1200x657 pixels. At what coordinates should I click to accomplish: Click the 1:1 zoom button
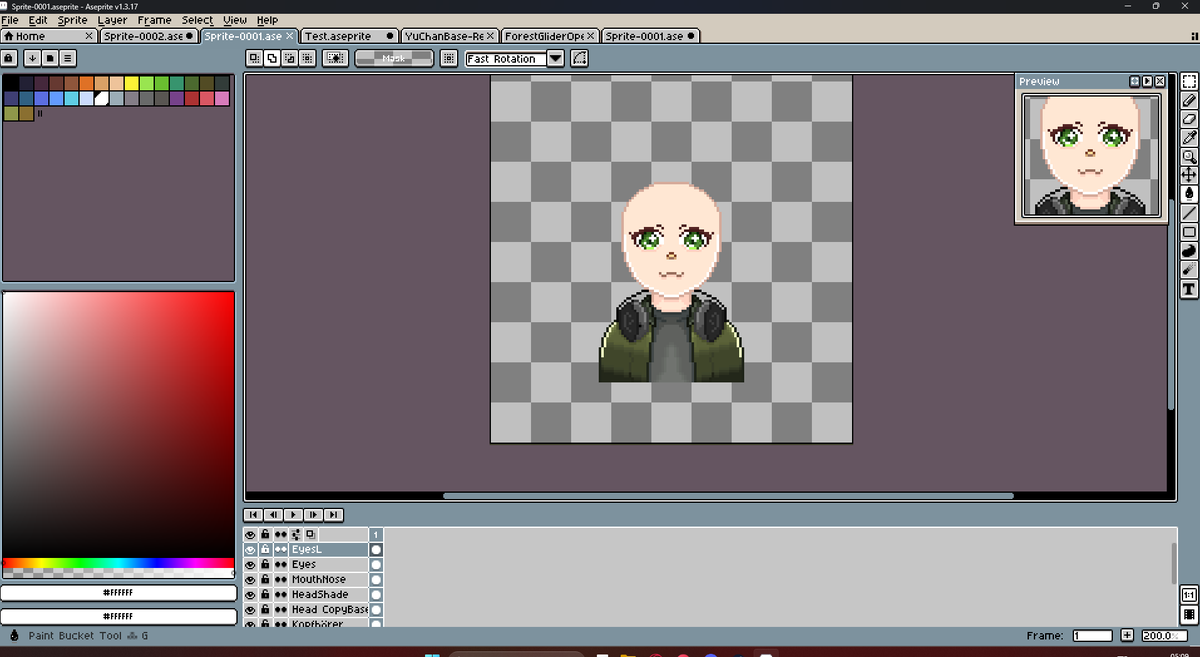[x=1189, y=595]
